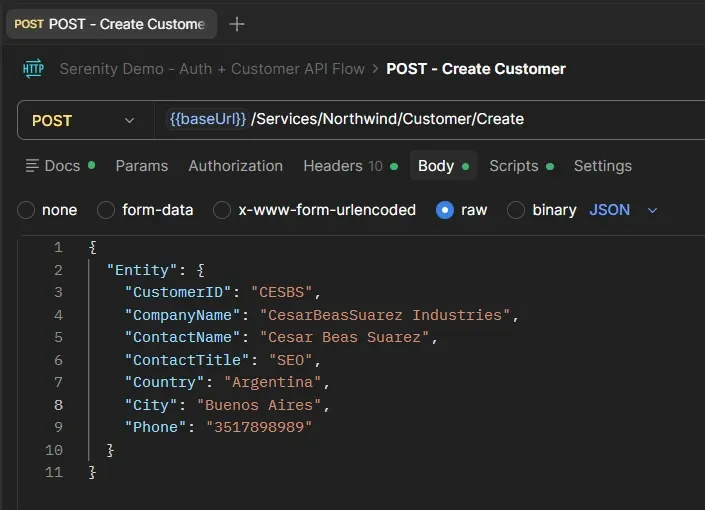Click the "Phone" key name
This screenshot has height=510, width=705.
tap(156, 427)
